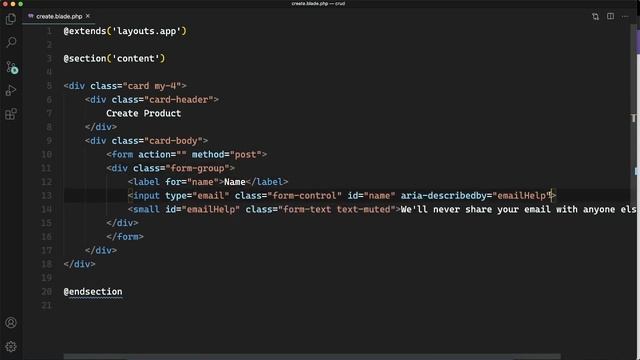
Task: Click the @endsection line
Action: pos(93,292)
